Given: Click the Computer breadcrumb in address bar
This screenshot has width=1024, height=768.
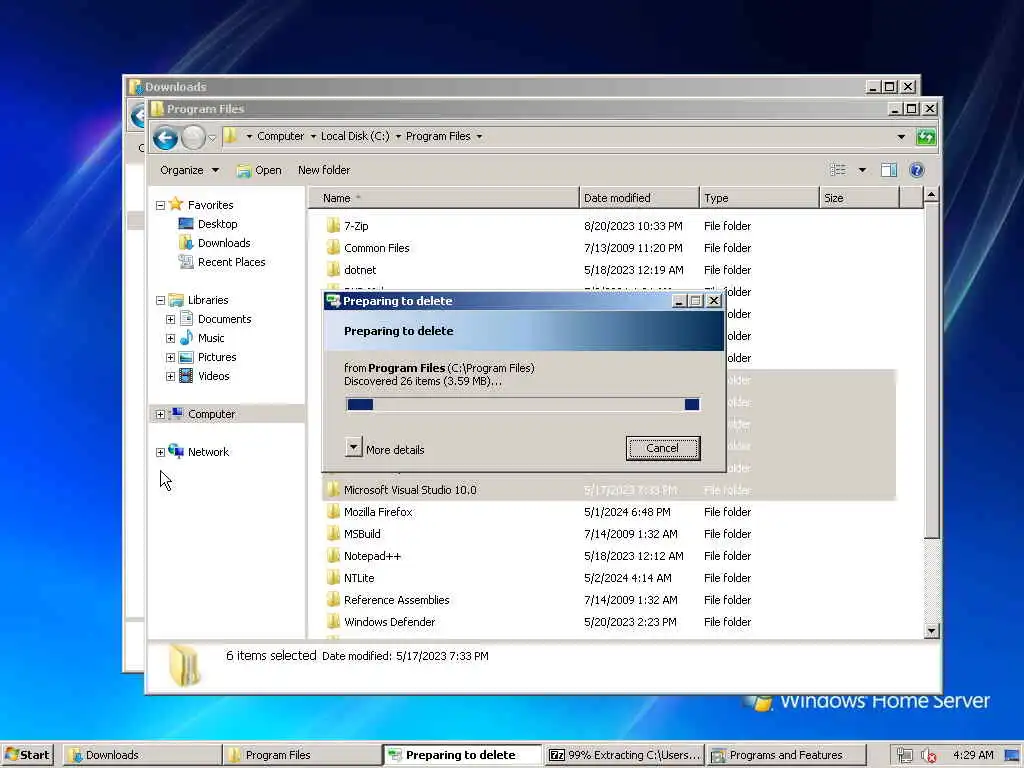Looking at the screenshot, I should (280, 136).
